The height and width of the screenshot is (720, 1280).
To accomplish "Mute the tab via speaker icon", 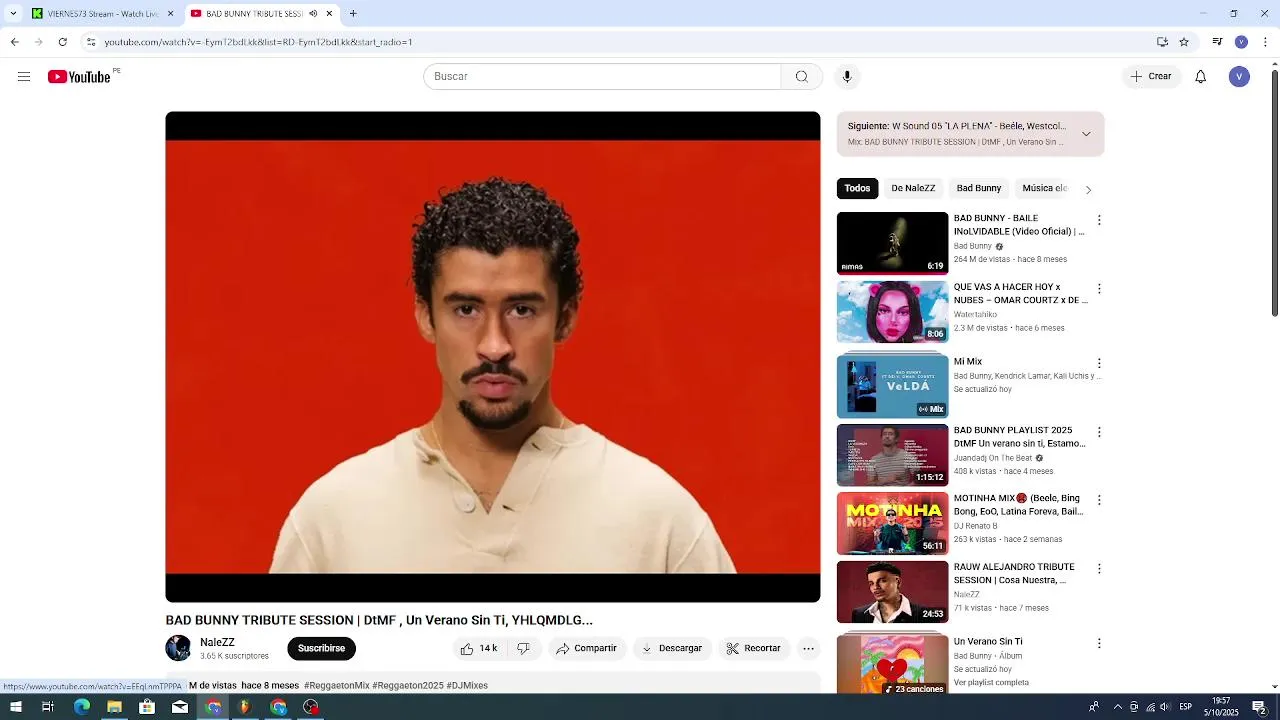I will point(313,14).
